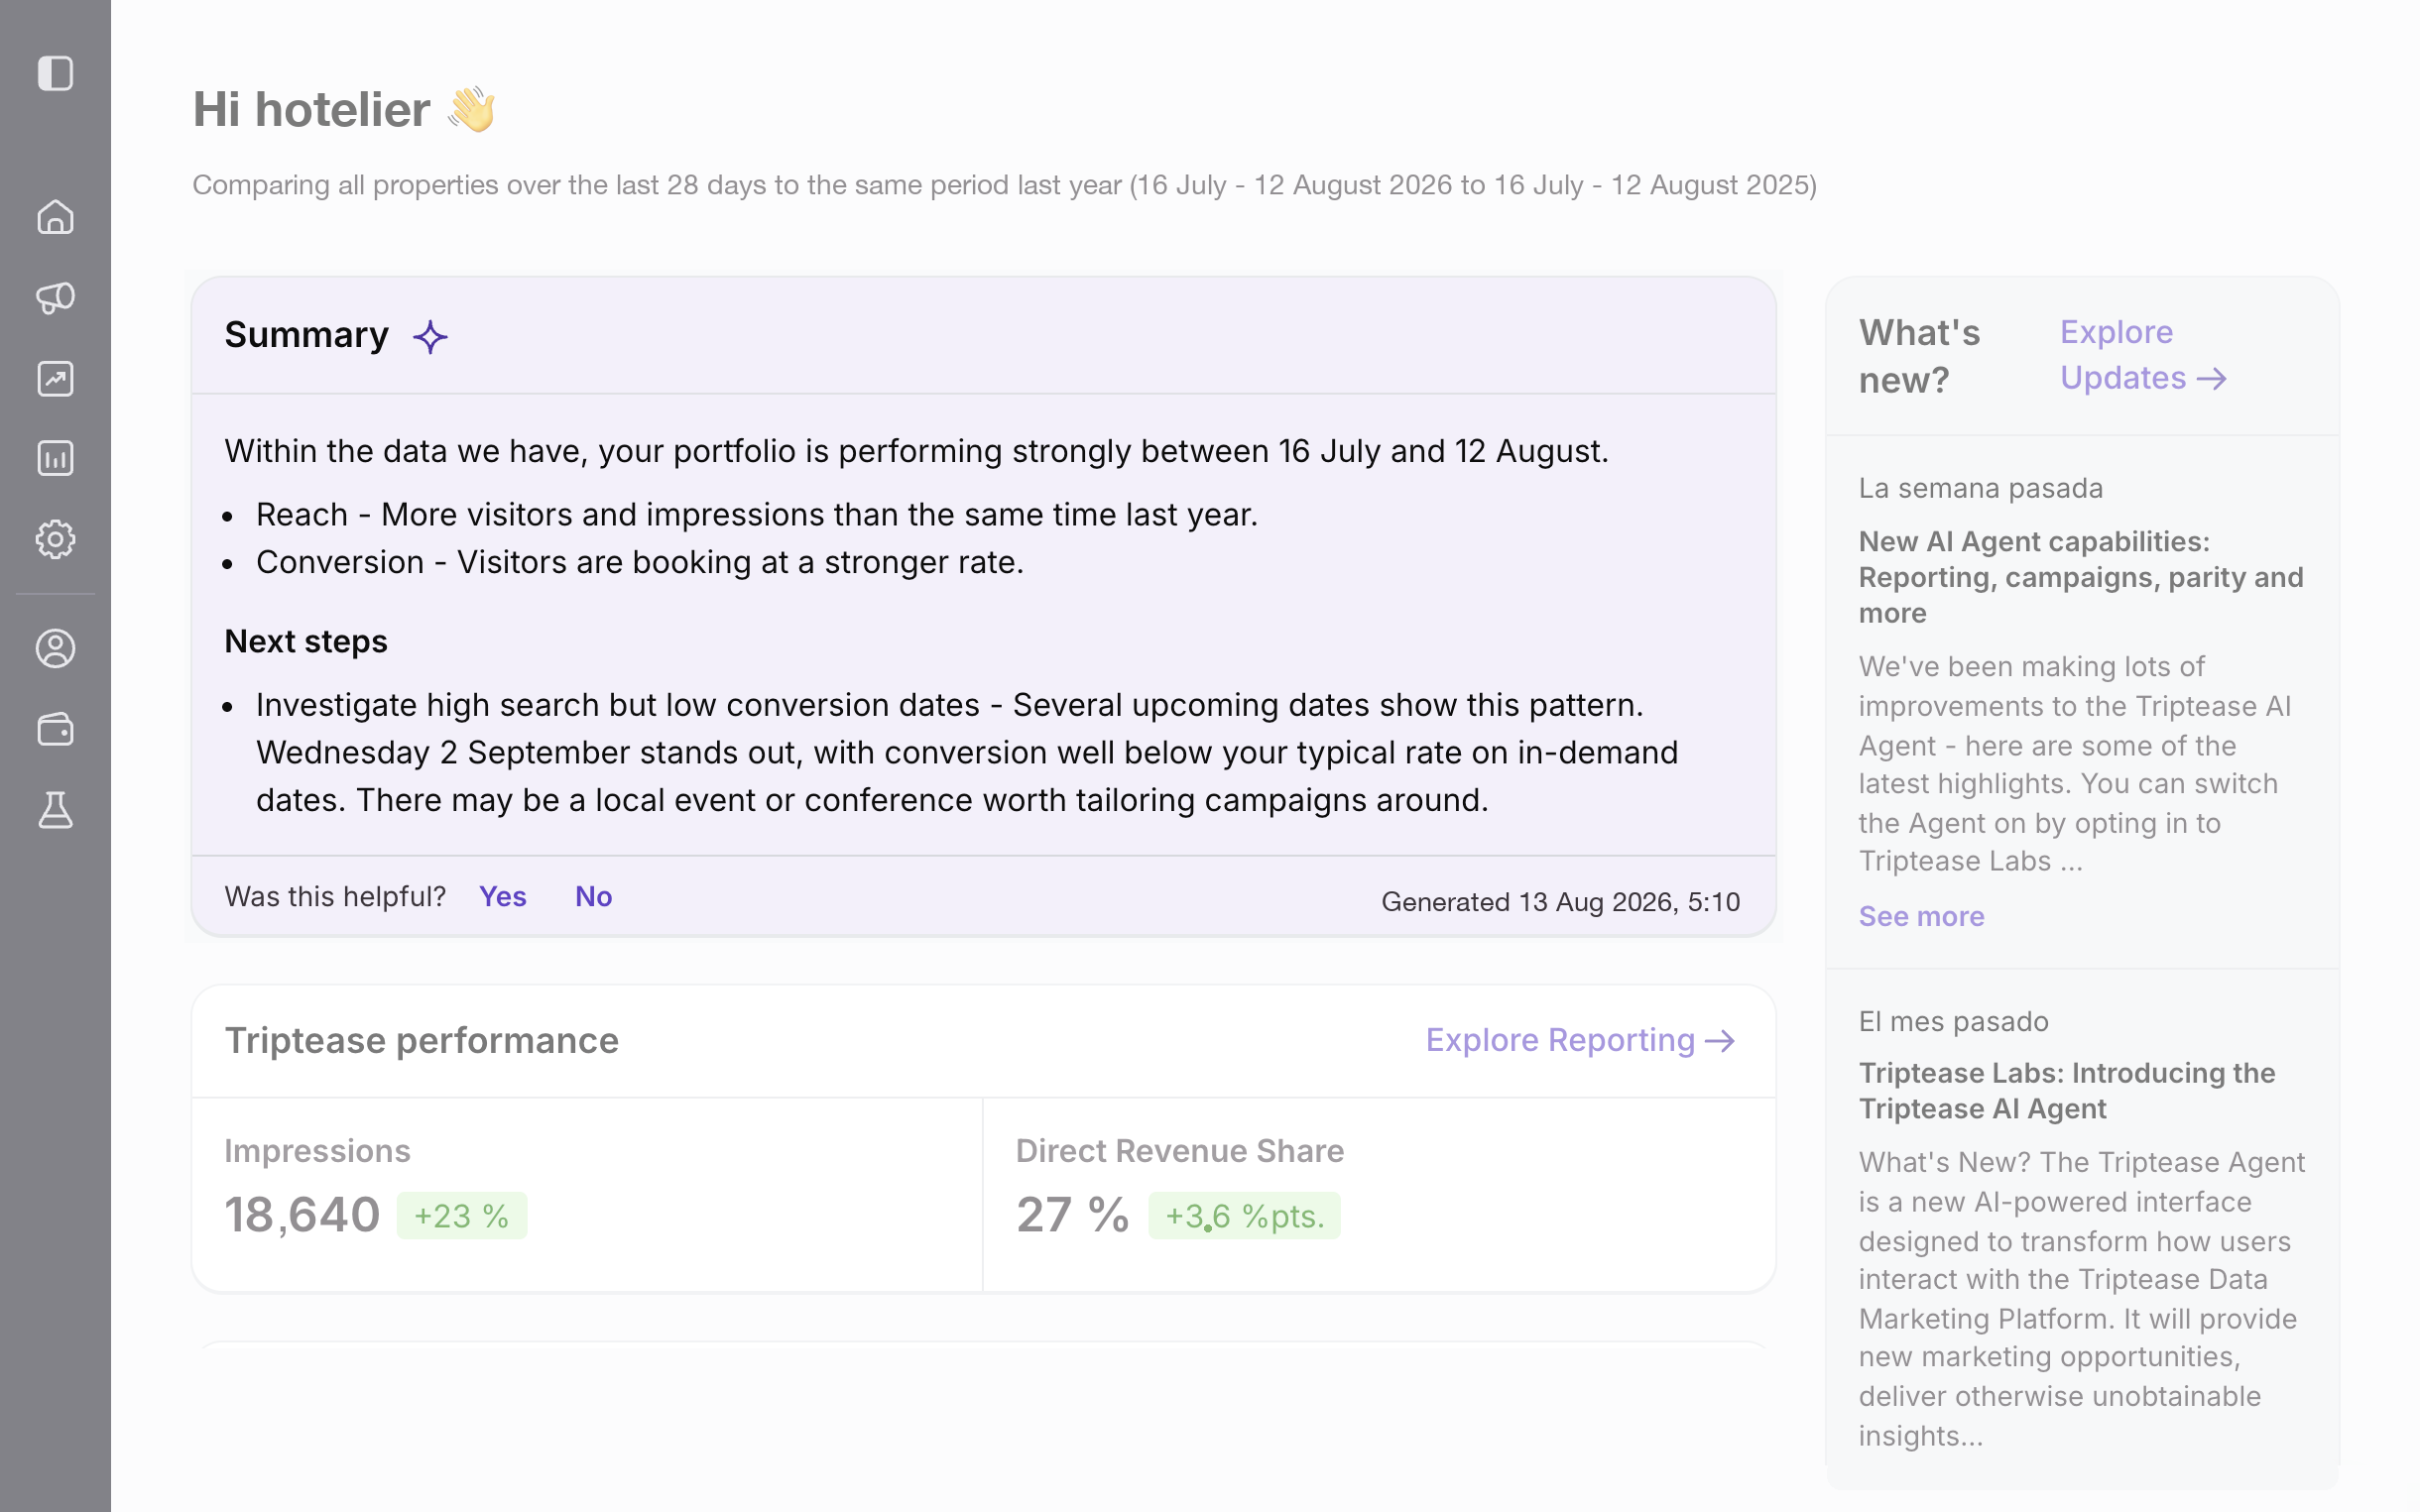Screen dimensions: 2420x1512
Task: Open the Labs flask icon
Action: (55, 810)
